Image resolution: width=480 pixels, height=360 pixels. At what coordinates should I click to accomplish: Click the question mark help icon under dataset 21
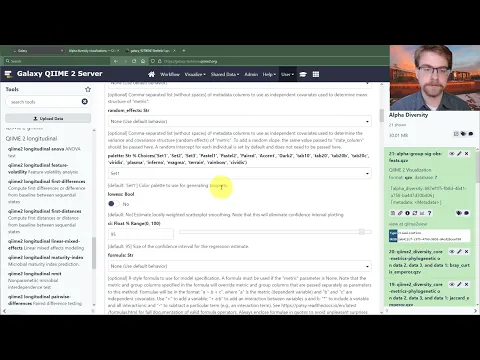coord(429,213)
